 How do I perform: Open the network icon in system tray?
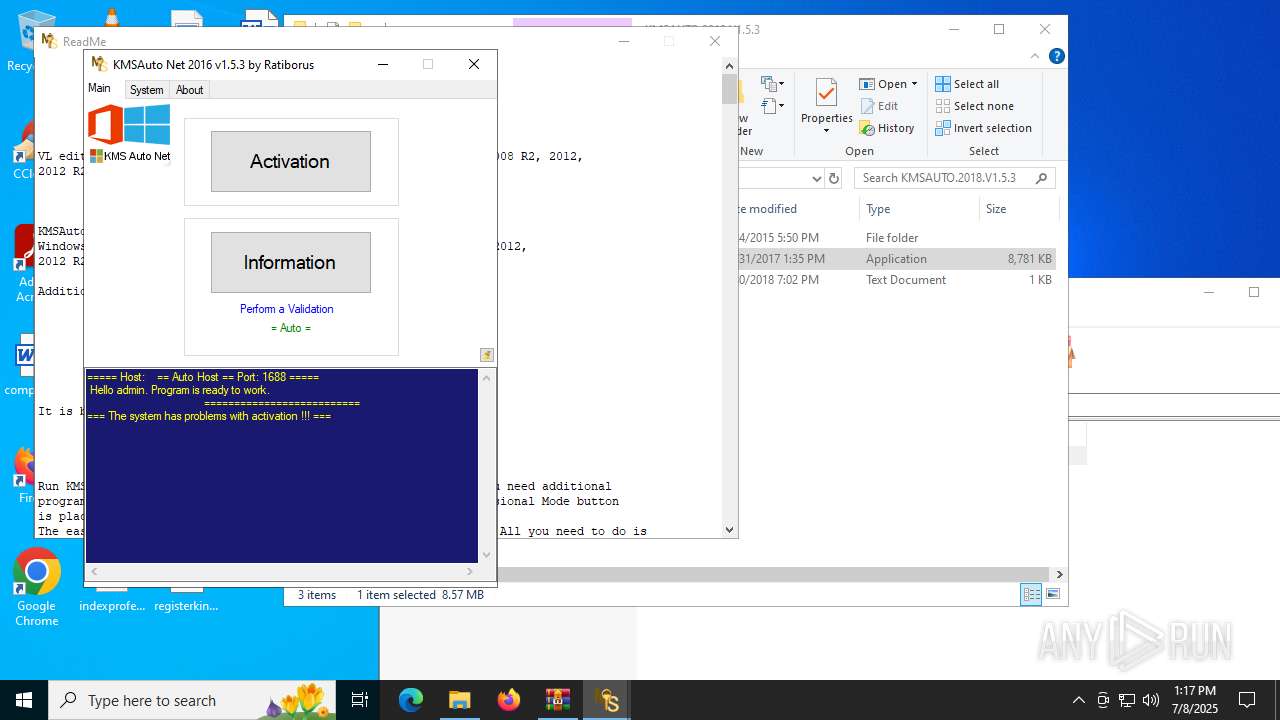click(x=1127, y=700)
